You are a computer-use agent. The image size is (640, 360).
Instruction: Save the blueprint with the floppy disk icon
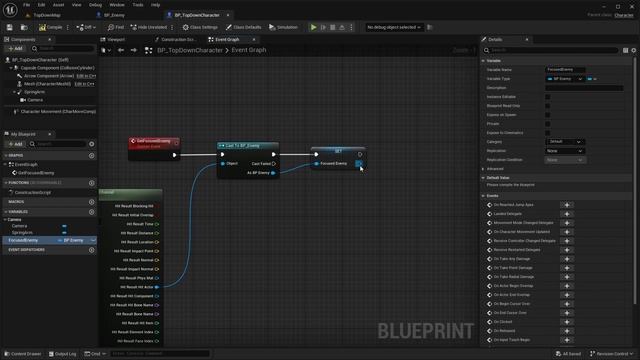click(9, 27)
